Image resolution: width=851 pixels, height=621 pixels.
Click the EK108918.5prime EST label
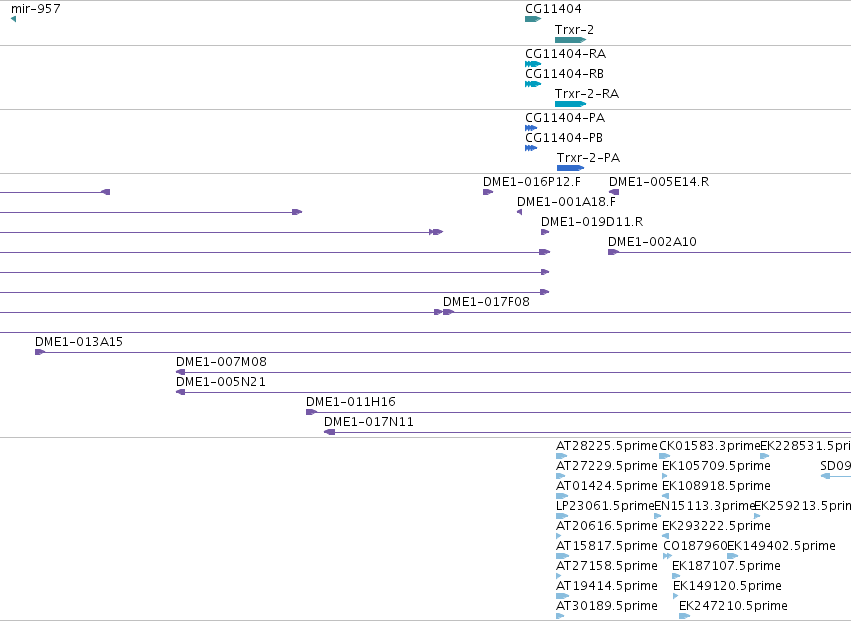[x=716, y=486]
